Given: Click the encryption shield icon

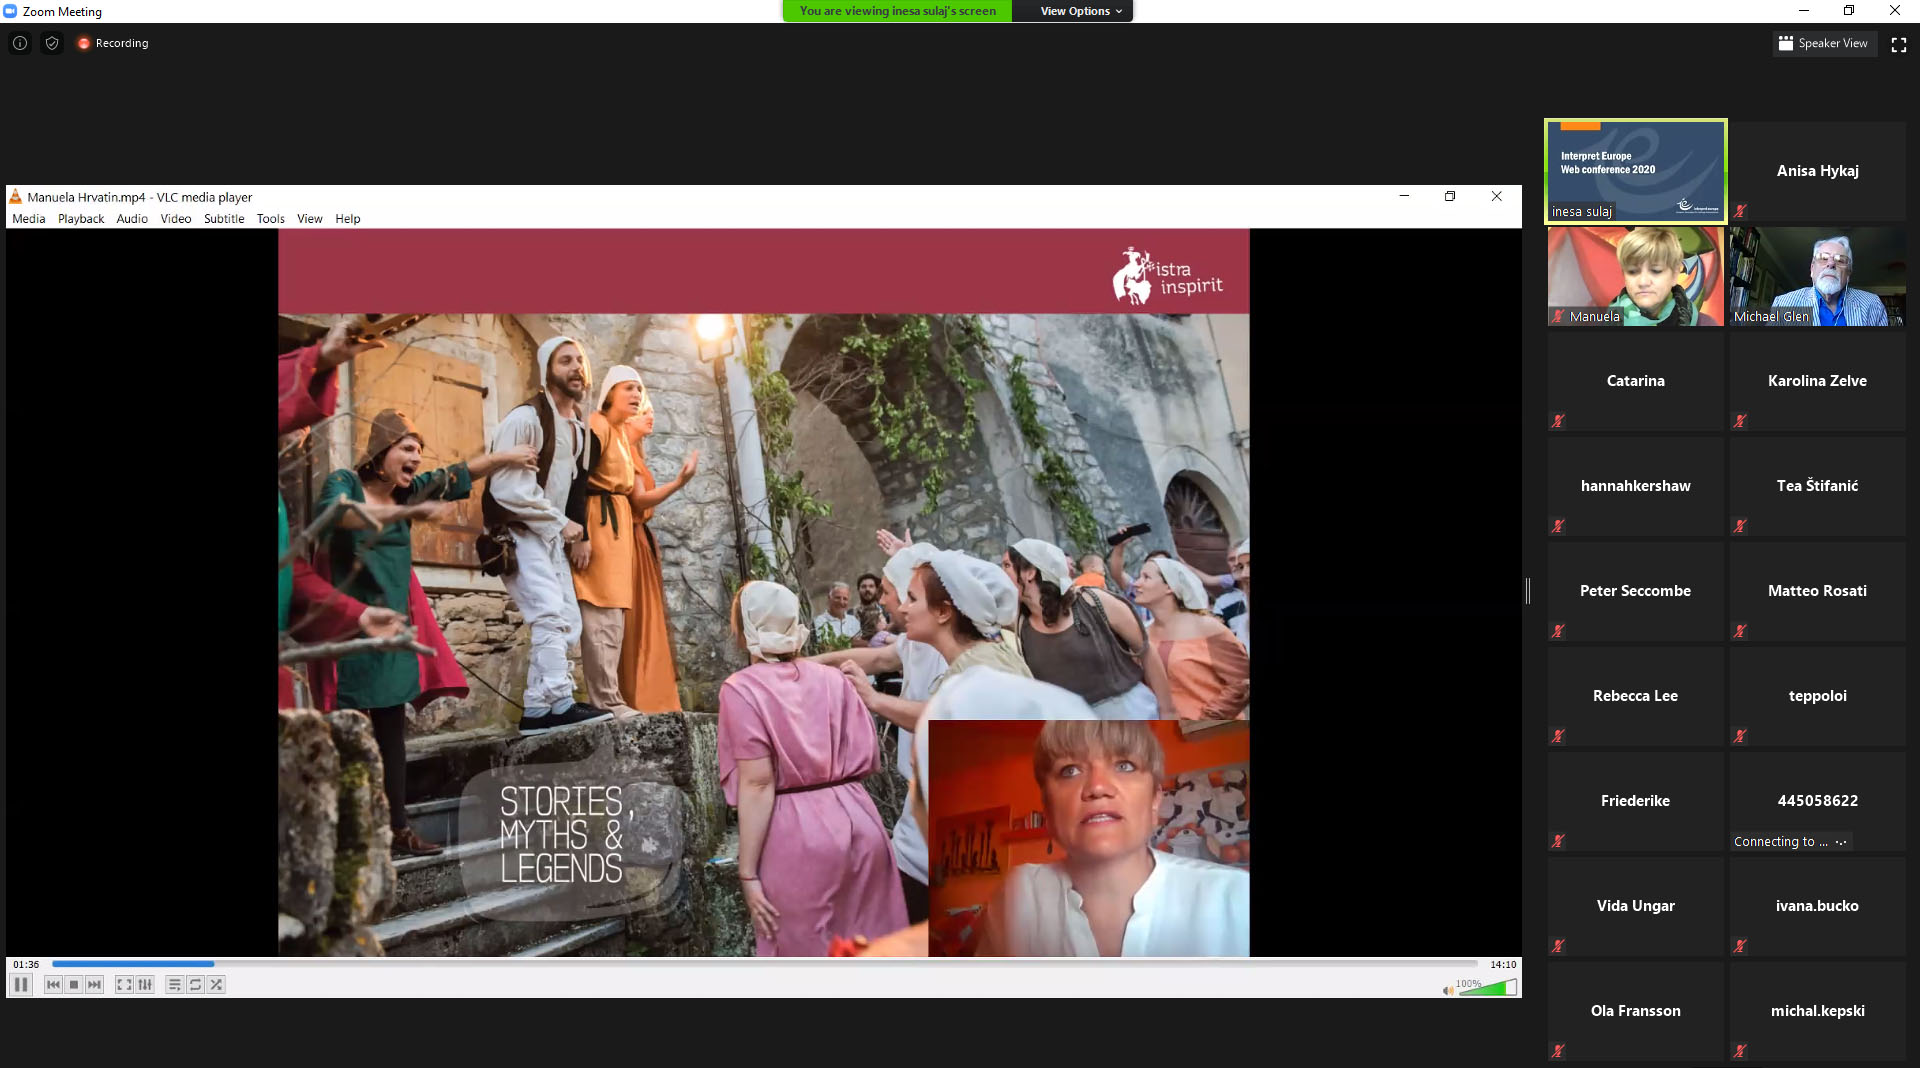Looking at the screenshot, I should (52, 43).
